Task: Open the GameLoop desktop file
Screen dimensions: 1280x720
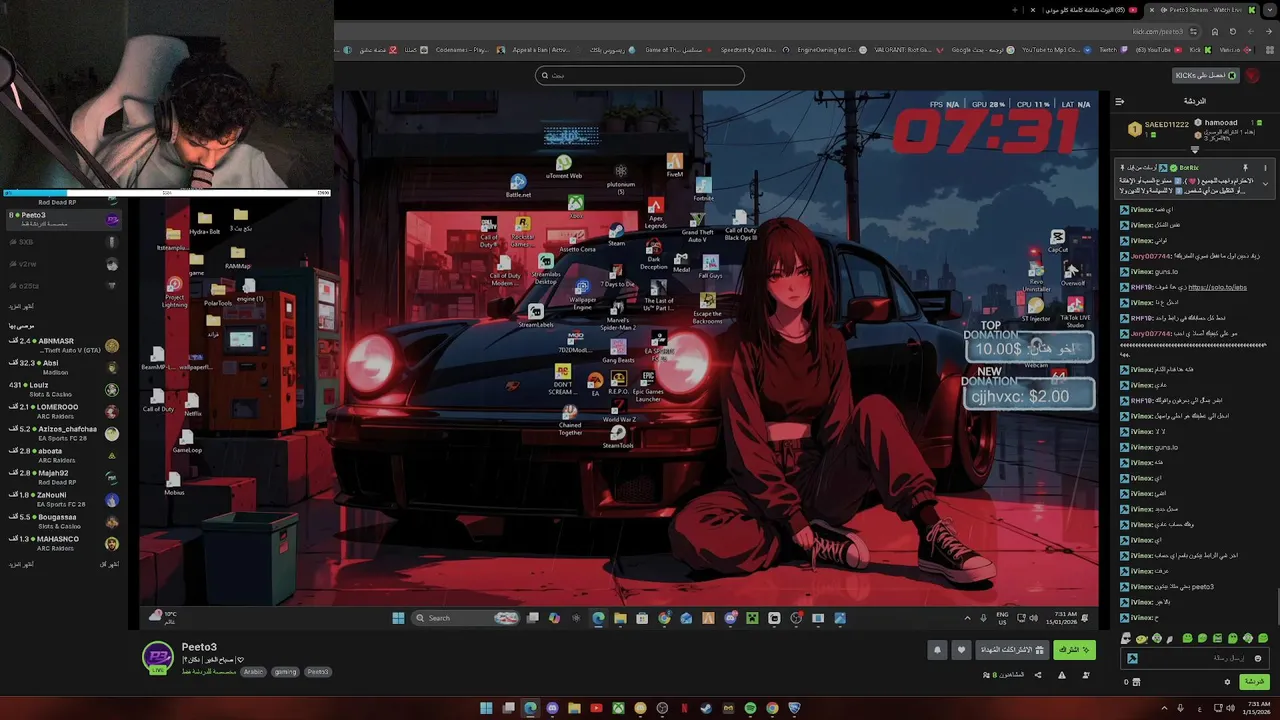Action: coord(186,442)
